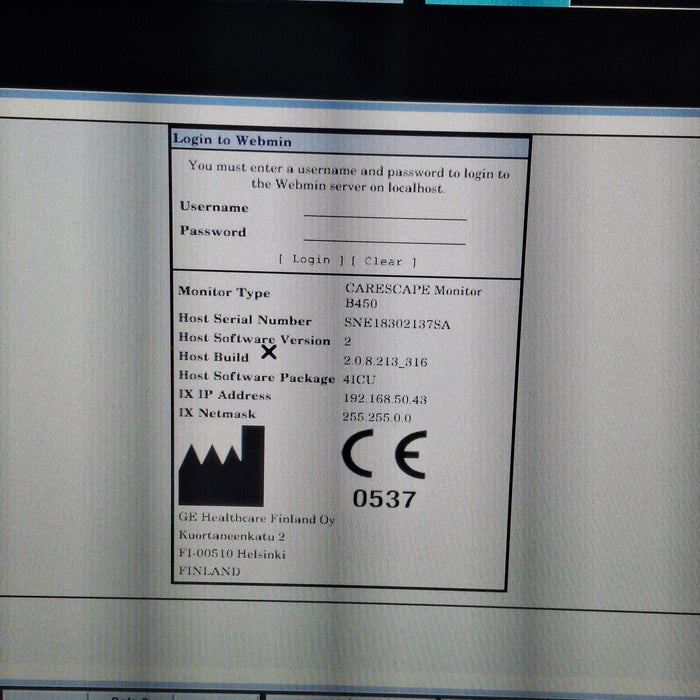700x700 pixels.
Task: Click the 'Host Software Version' label
Action: [x=254, y=339]
